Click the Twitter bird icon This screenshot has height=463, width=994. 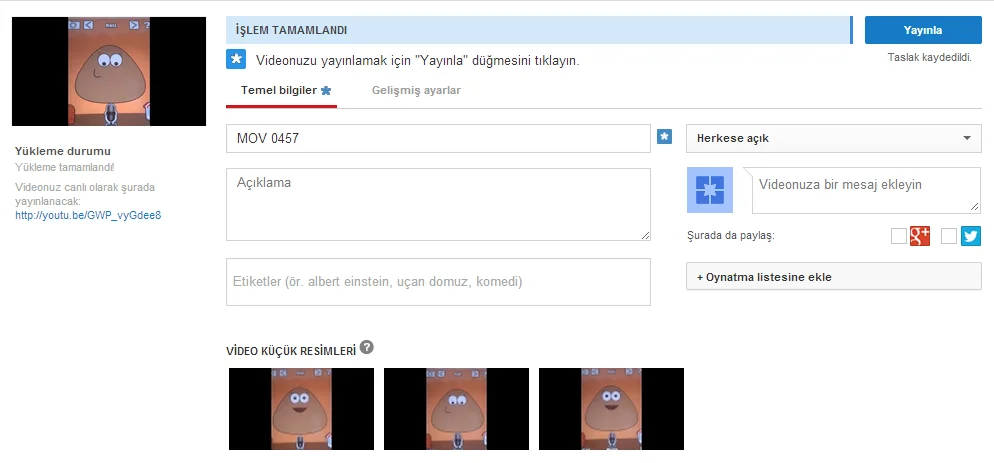coord(971,236)
